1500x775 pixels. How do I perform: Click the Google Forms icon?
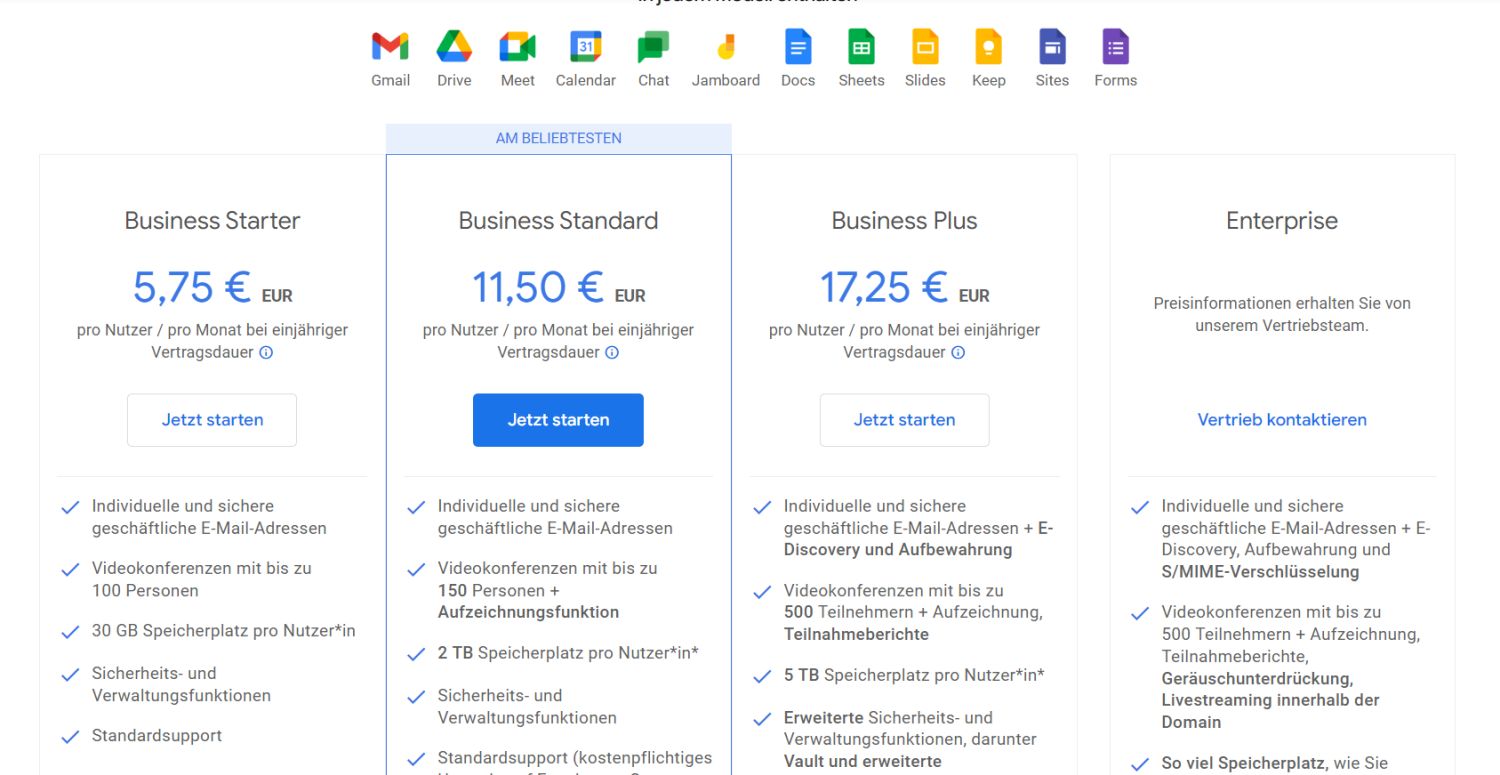[1115, 47]
